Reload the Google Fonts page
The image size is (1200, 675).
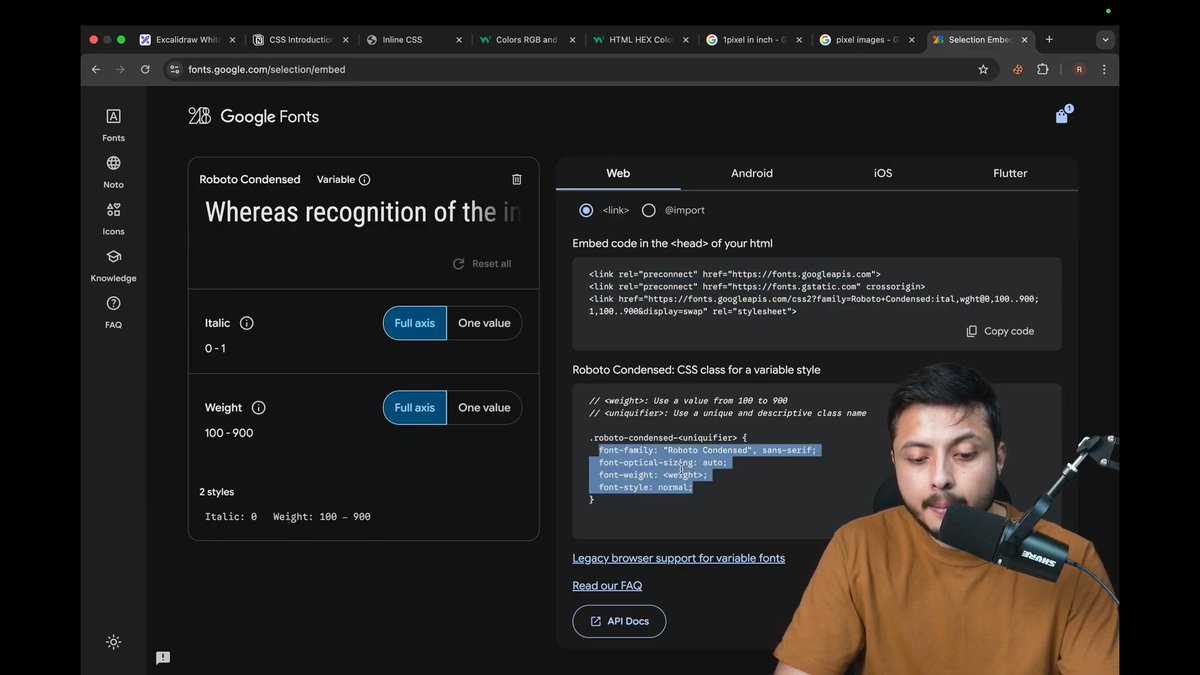[x=145, y=69]
